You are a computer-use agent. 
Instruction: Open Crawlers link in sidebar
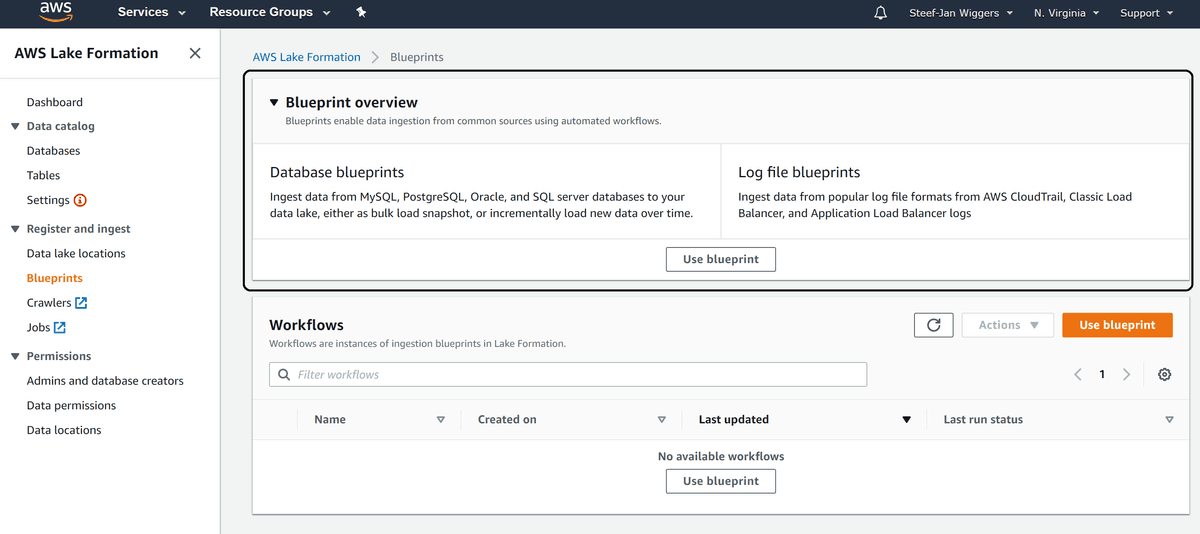click(49, 303)
